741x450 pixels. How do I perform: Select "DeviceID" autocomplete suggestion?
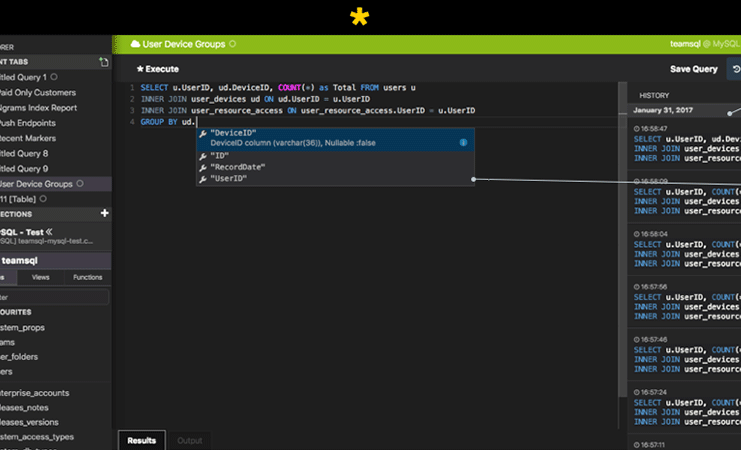[336, 139]
